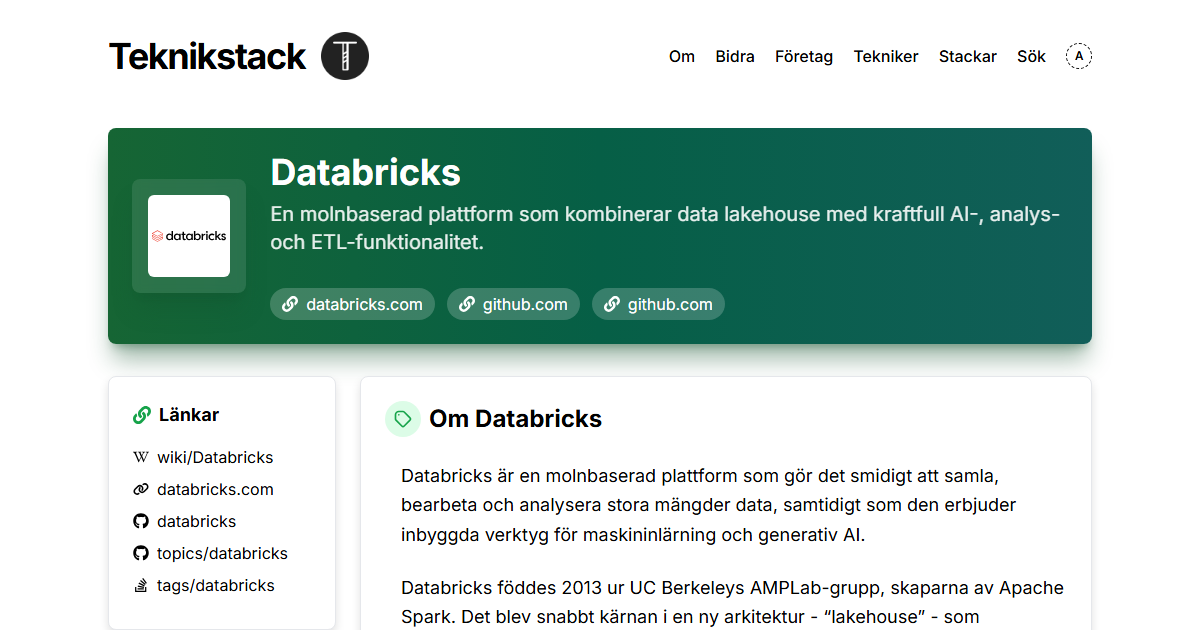
Task: Click the Stack Overflow icon beside tags/databricks
Action: tap(141, 585)
